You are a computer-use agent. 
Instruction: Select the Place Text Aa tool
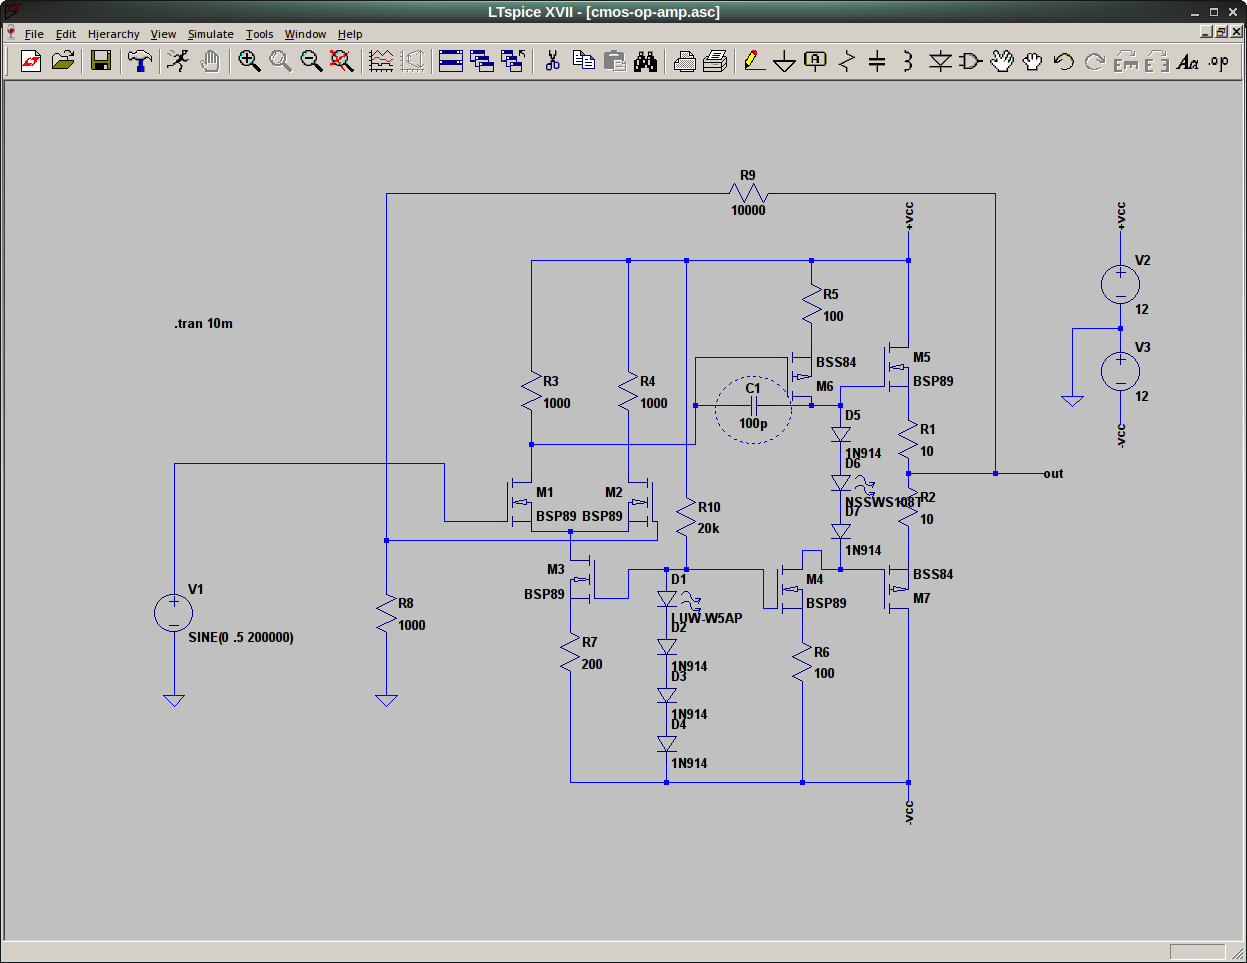click(x=1188, y=61)
